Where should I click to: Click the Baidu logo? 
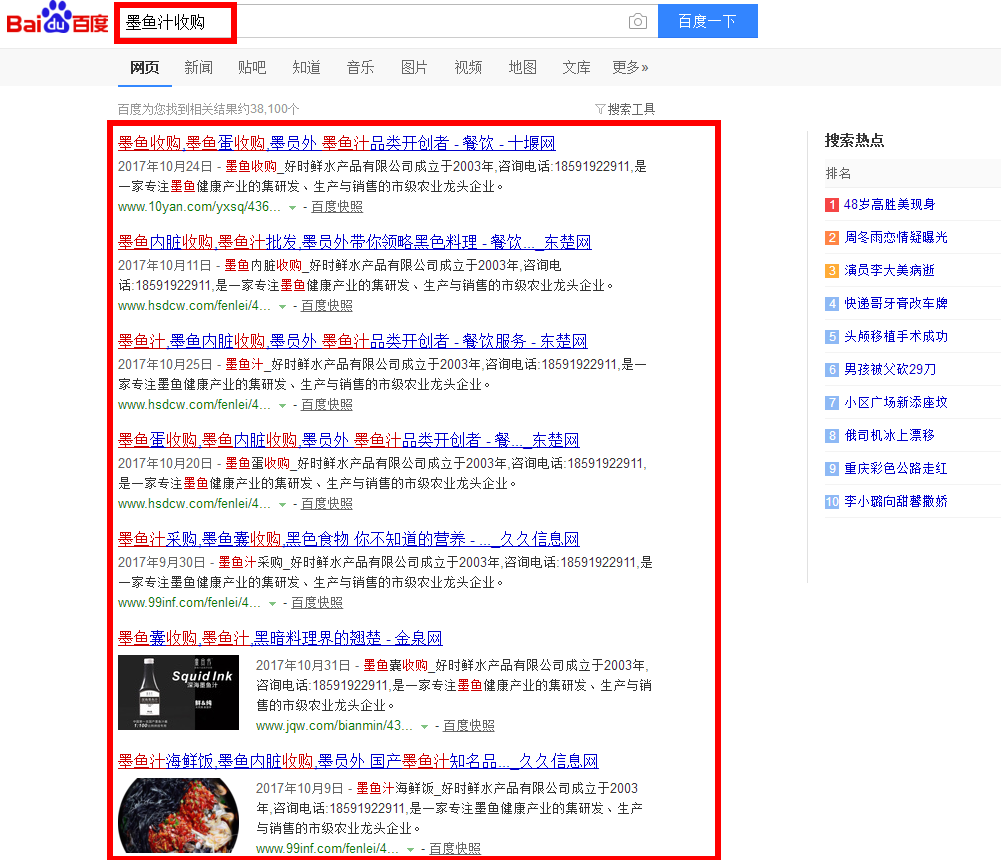[57, 21]
